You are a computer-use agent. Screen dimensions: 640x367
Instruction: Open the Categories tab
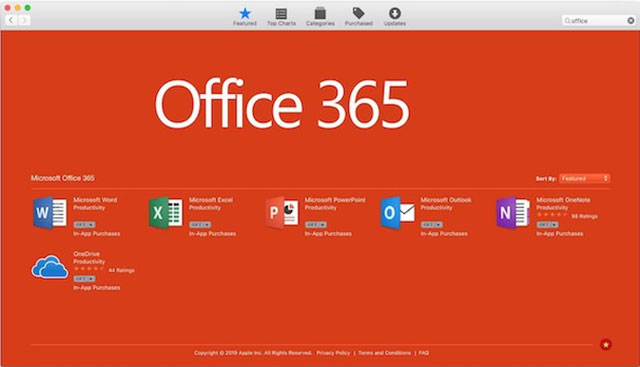pyautogui.click(x=320, y=17)
